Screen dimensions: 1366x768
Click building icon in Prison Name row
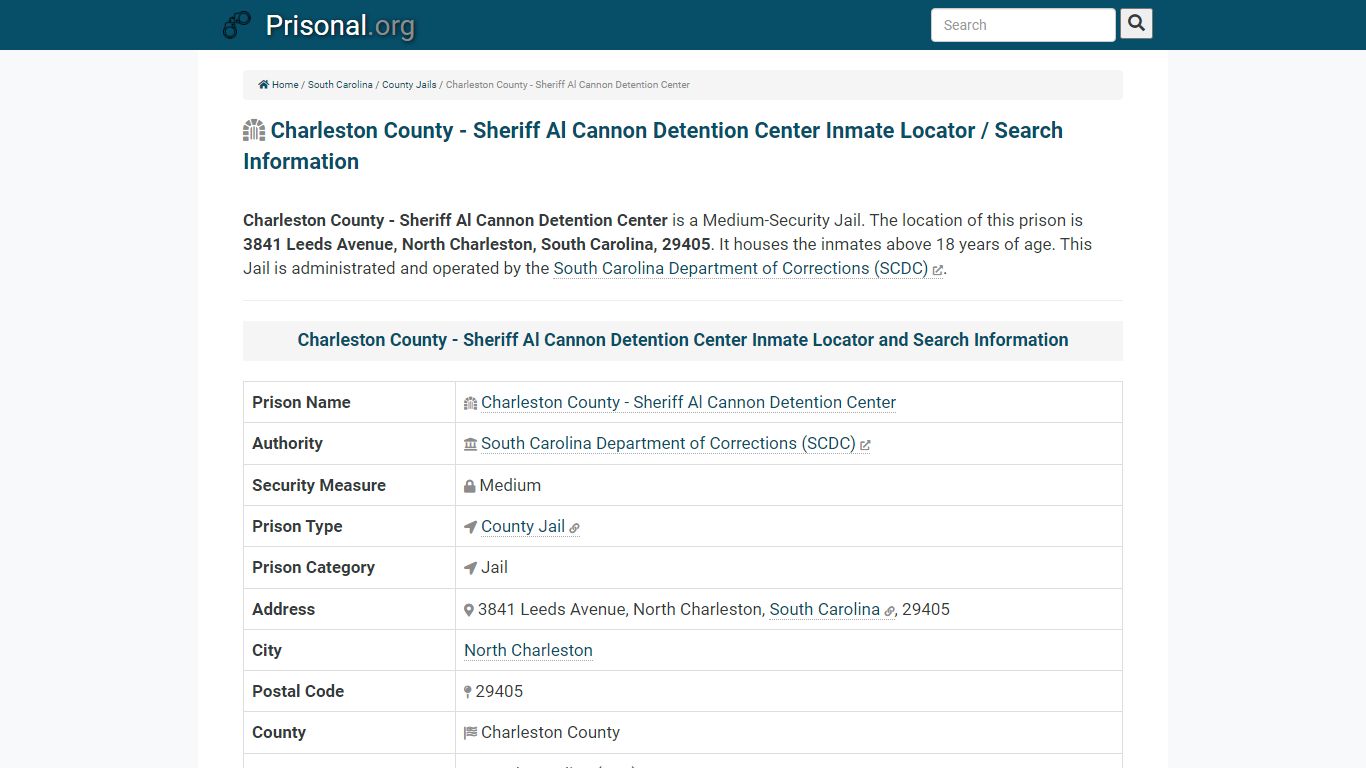[x=470, y=403]
